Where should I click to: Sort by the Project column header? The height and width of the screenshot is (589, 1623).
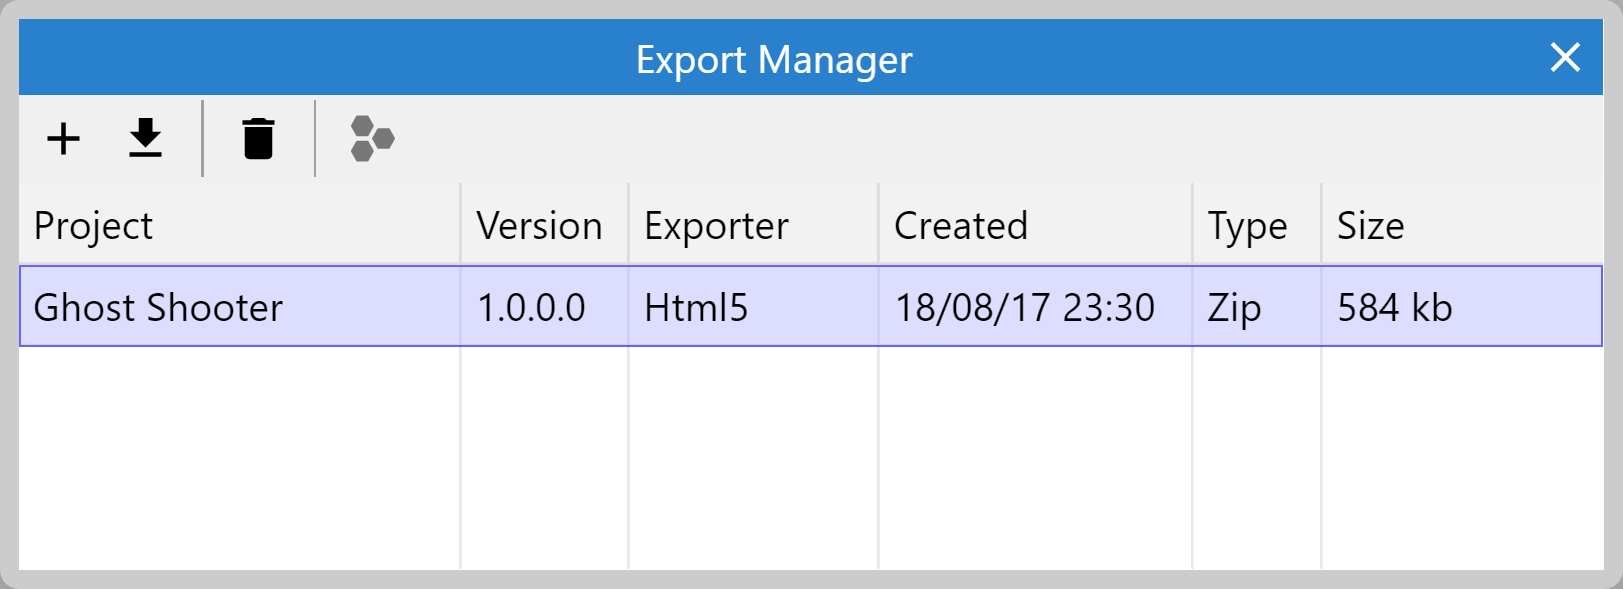point(93,225)
